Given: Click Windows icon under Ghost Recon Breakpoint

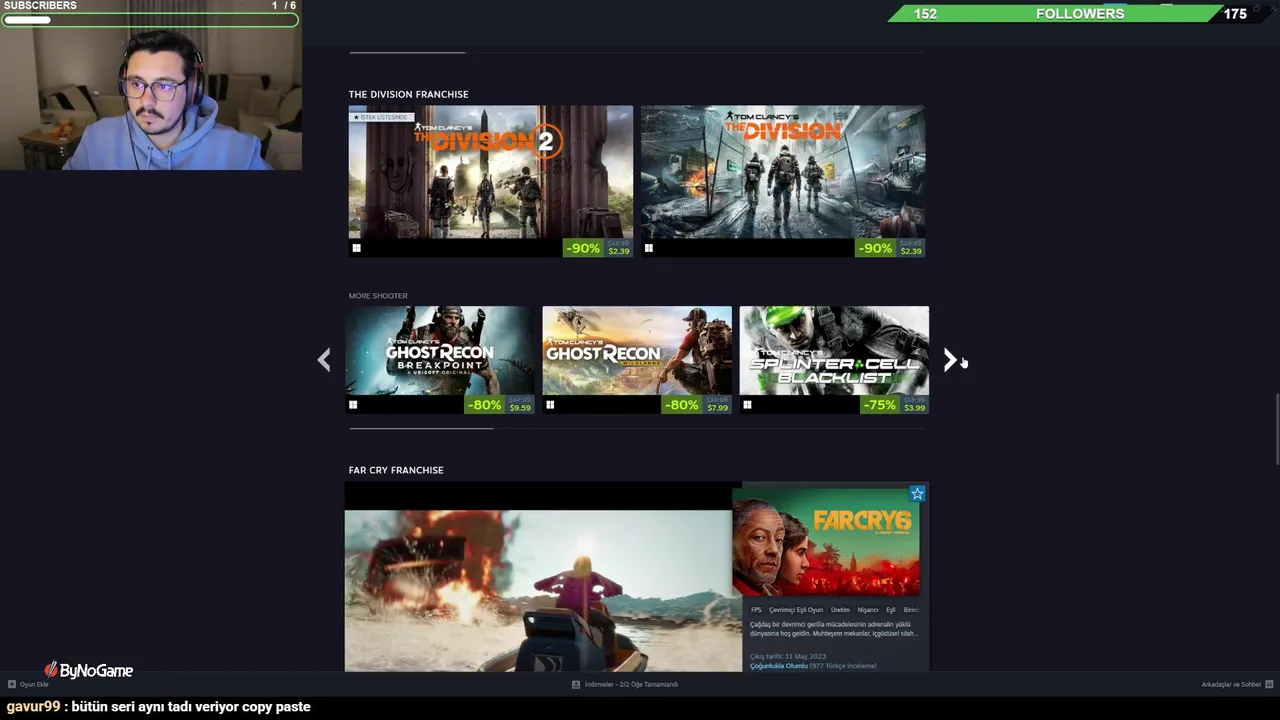Looking at the screenshot, I should pos(353,405).
